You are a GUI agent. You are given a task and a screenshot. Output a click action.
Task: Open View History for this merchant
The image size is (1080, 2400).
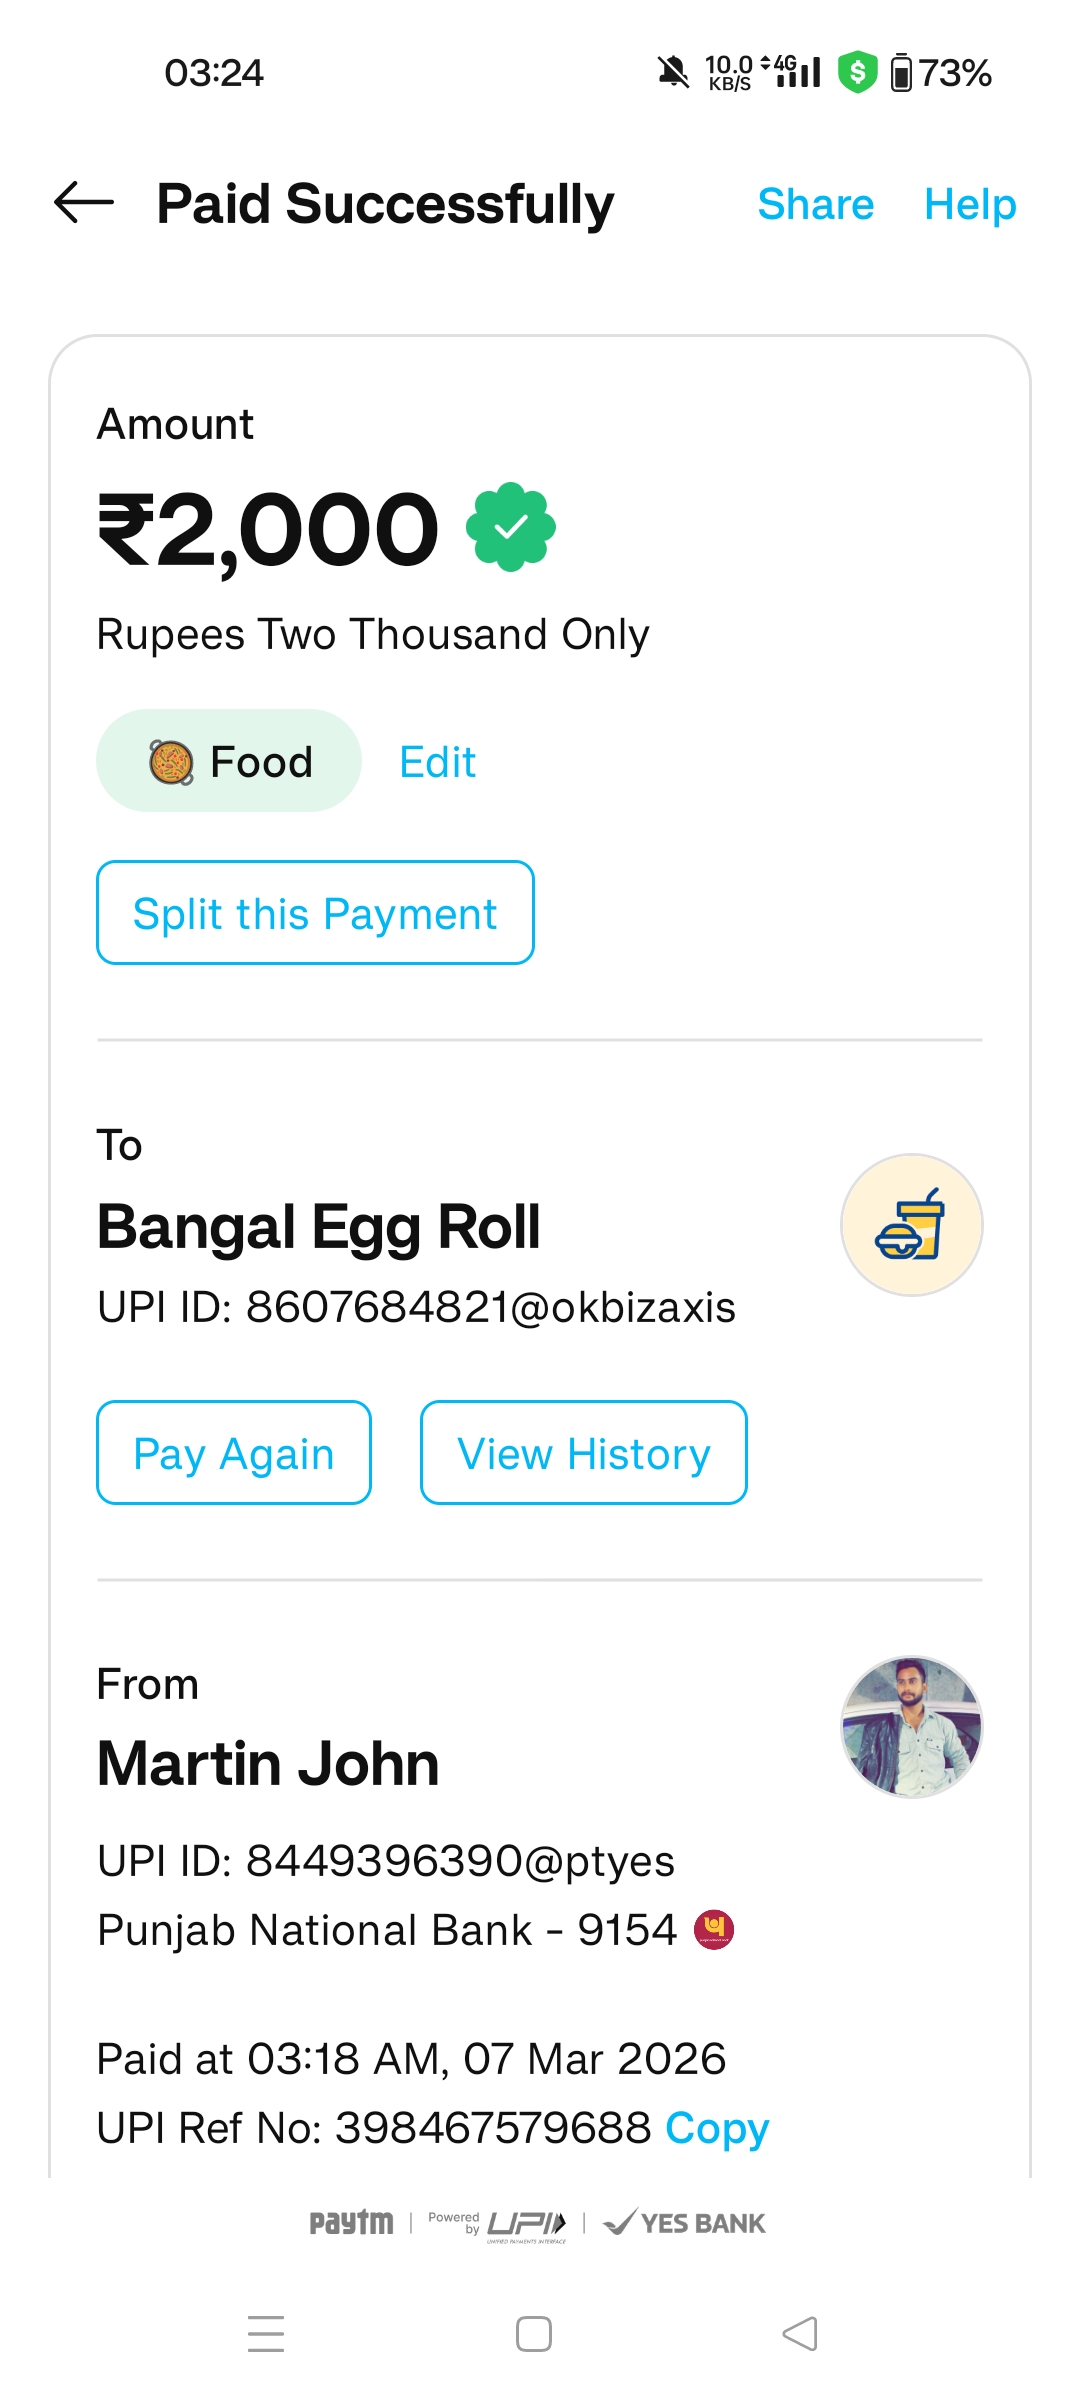coord(583,1453)
